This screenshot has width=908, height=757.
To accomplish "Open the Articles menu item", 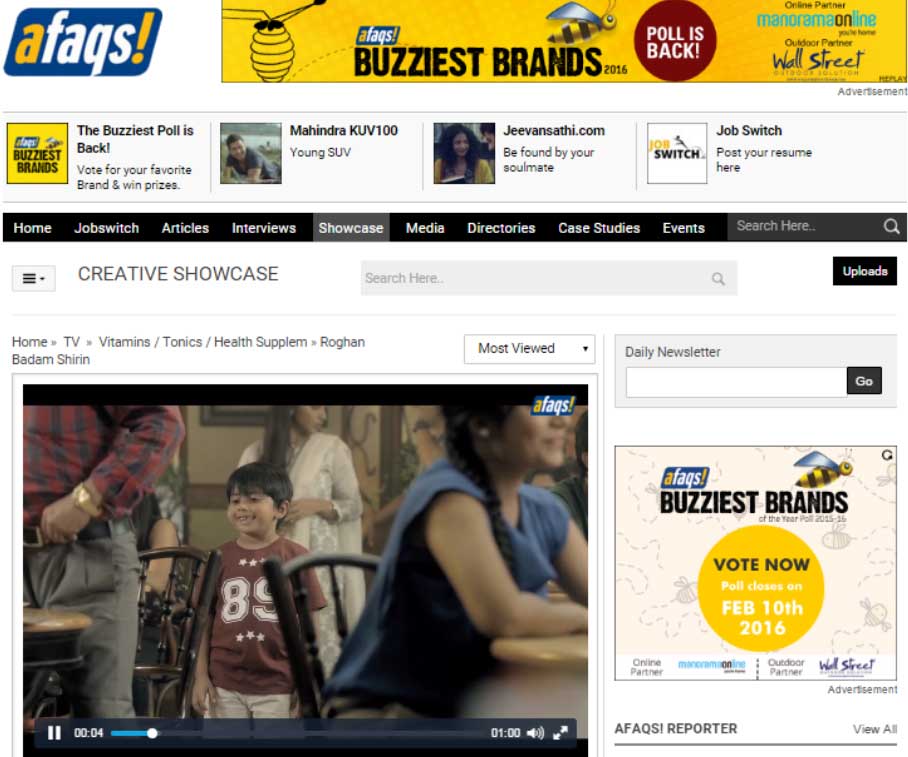I will pyautogui.click(x=185, y=228).
